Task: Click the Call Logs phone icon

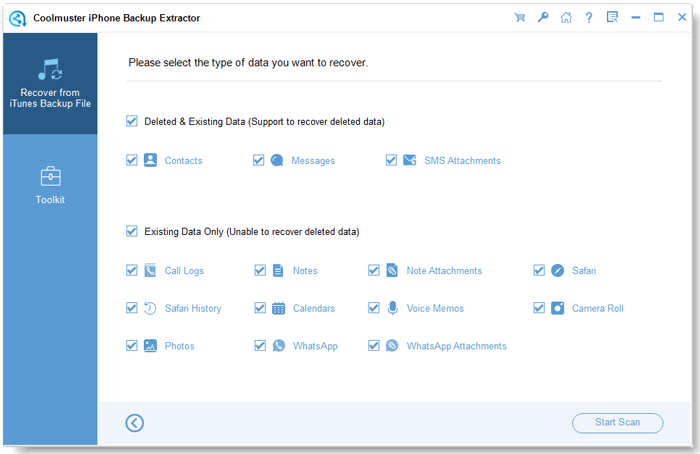Action: (150, 271)
